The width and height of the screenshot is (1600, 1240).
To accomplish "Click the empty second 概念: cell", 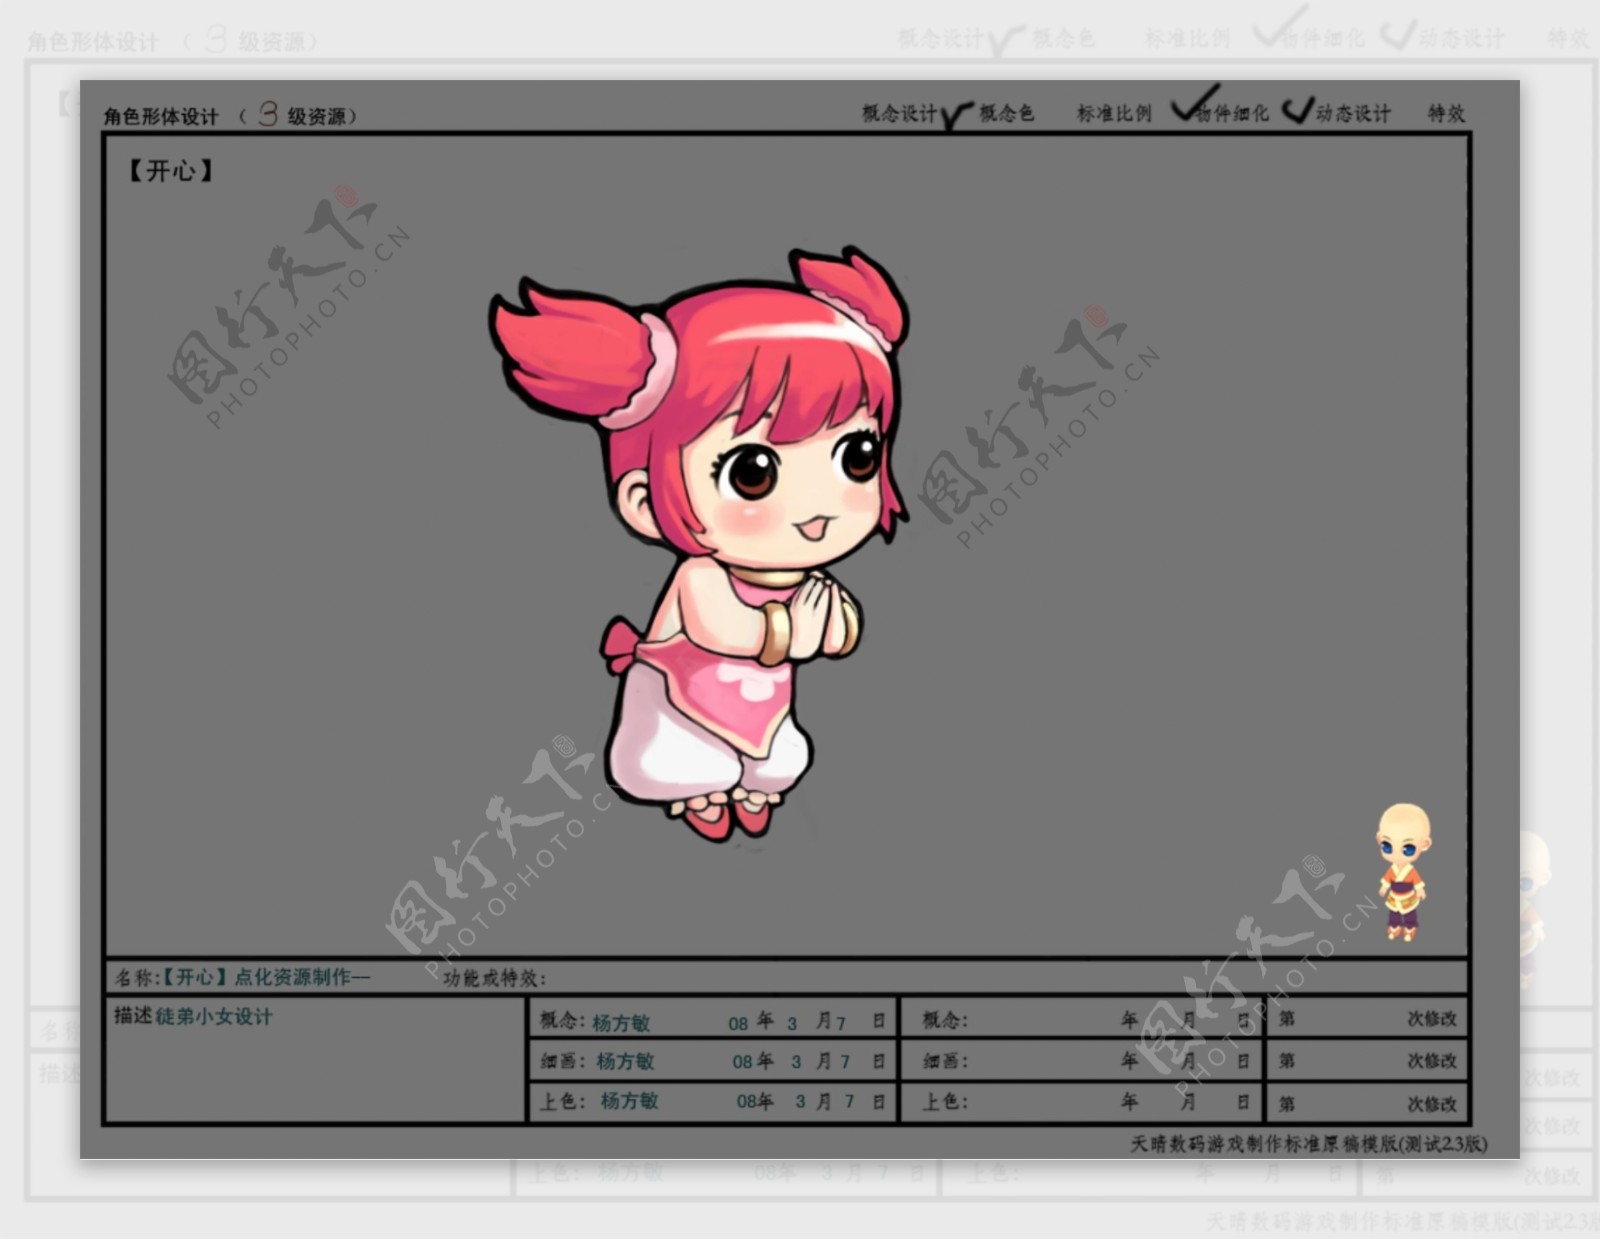I will tap(1083, 1019).
